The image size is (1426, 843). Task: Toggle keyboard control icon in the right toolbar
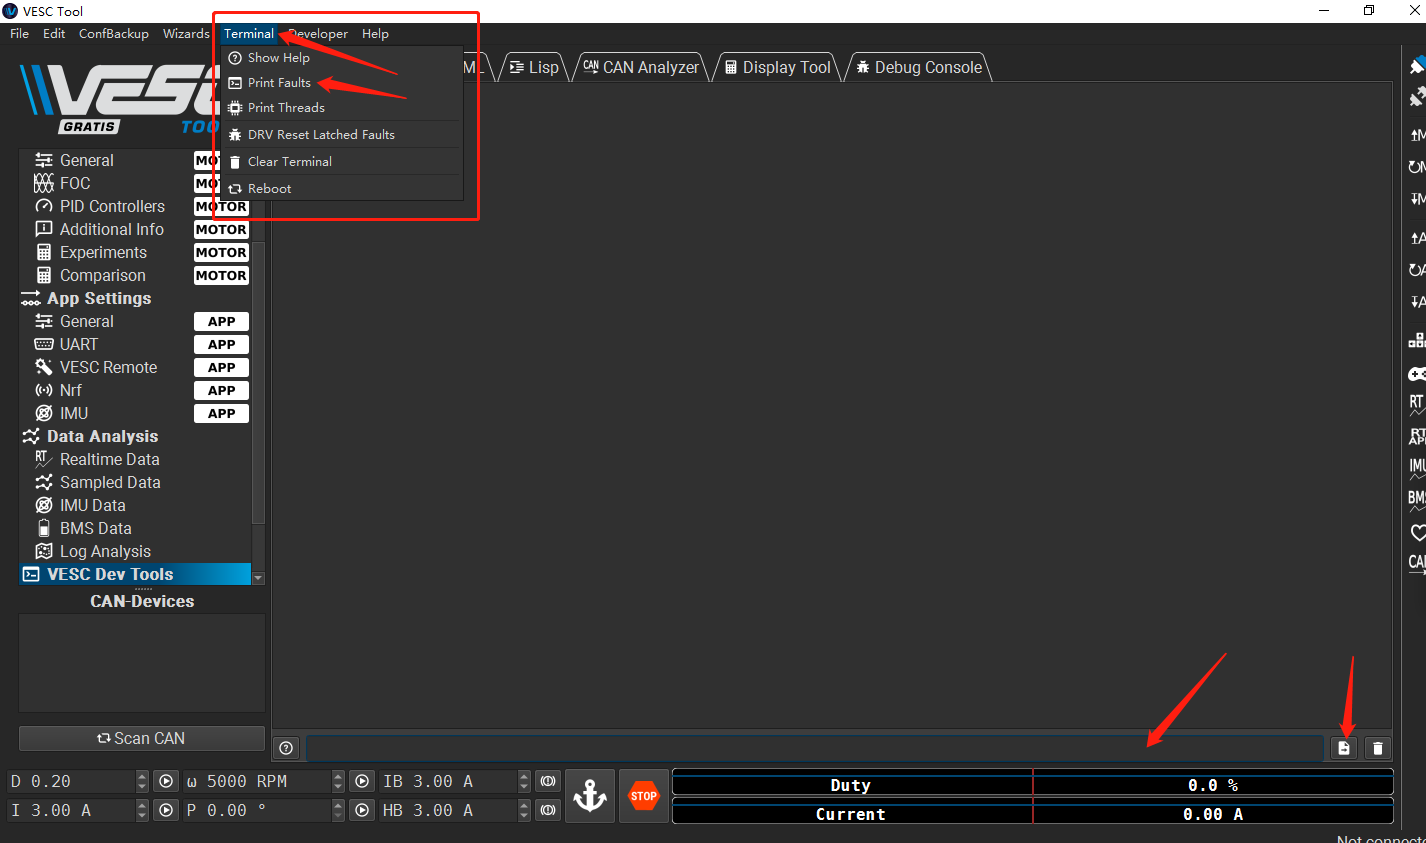pyautogui.click(x=1417, y=341)
